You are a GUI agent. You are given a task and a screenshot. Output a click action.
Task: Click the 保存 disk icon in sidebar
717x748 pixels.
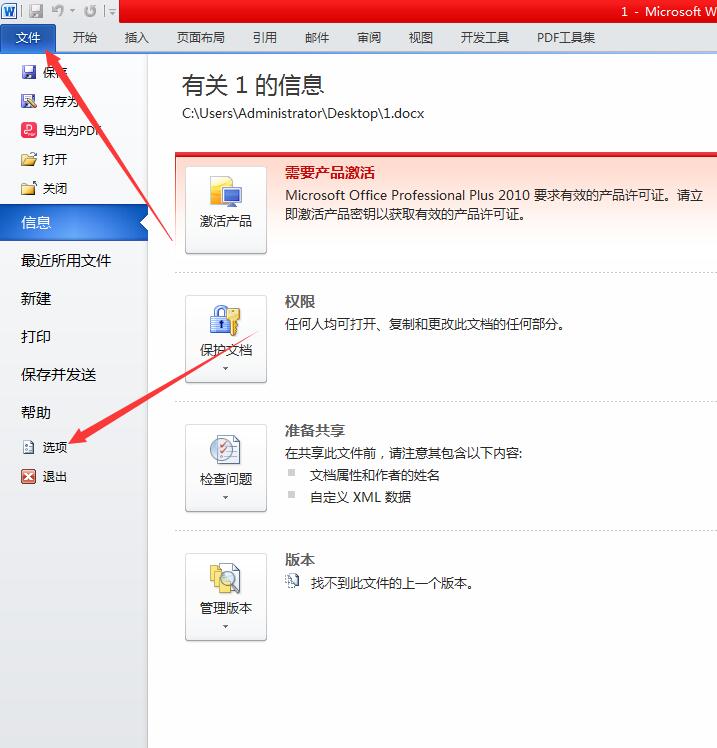(29, 73)
